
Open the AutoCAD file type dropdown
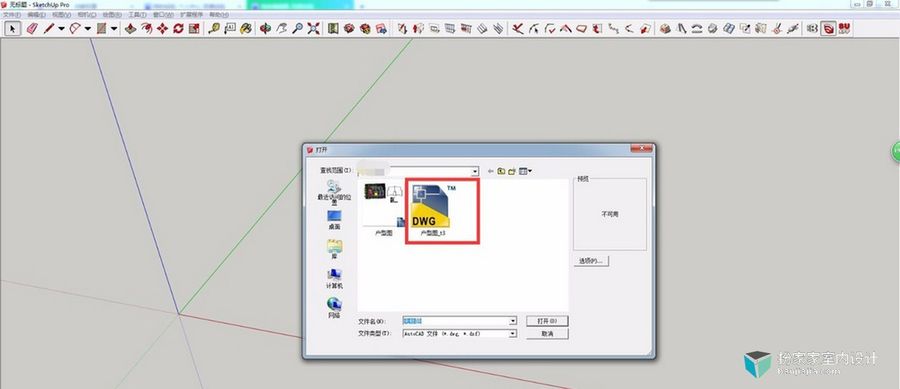click(513, 333)
